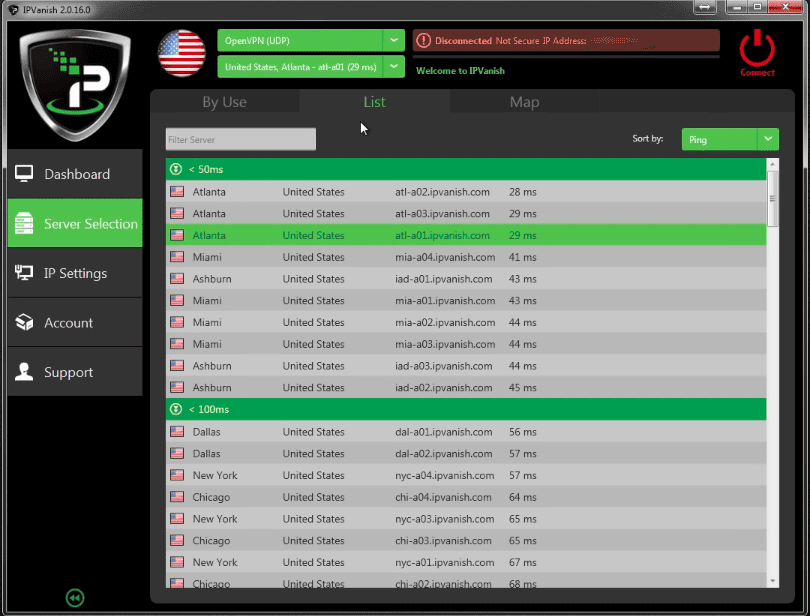Select server atl-a03.ipvanish.com

[466, 213]
